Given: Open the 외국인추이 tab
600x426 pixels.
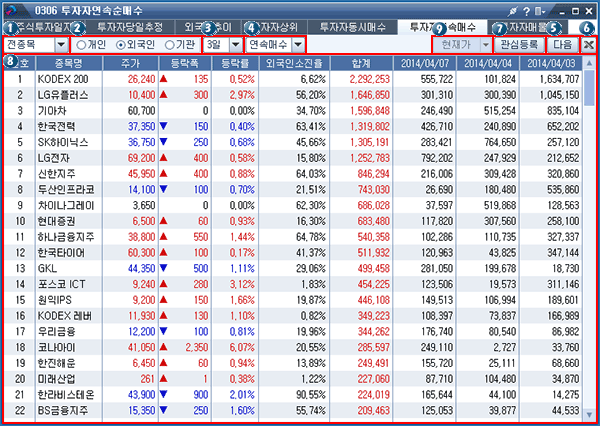Looking at the screenshot, I should 208,27.
